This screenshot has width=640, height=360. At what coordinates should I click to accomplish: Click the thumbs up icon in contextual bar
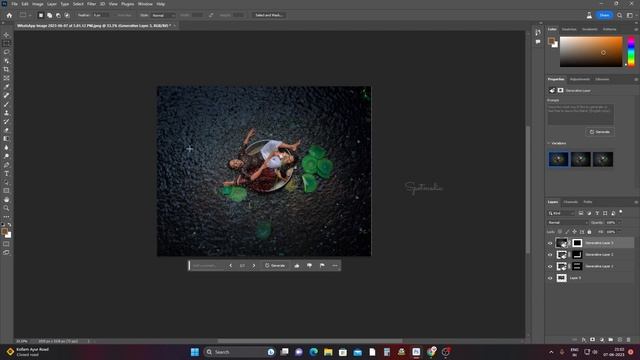[297, 266]
